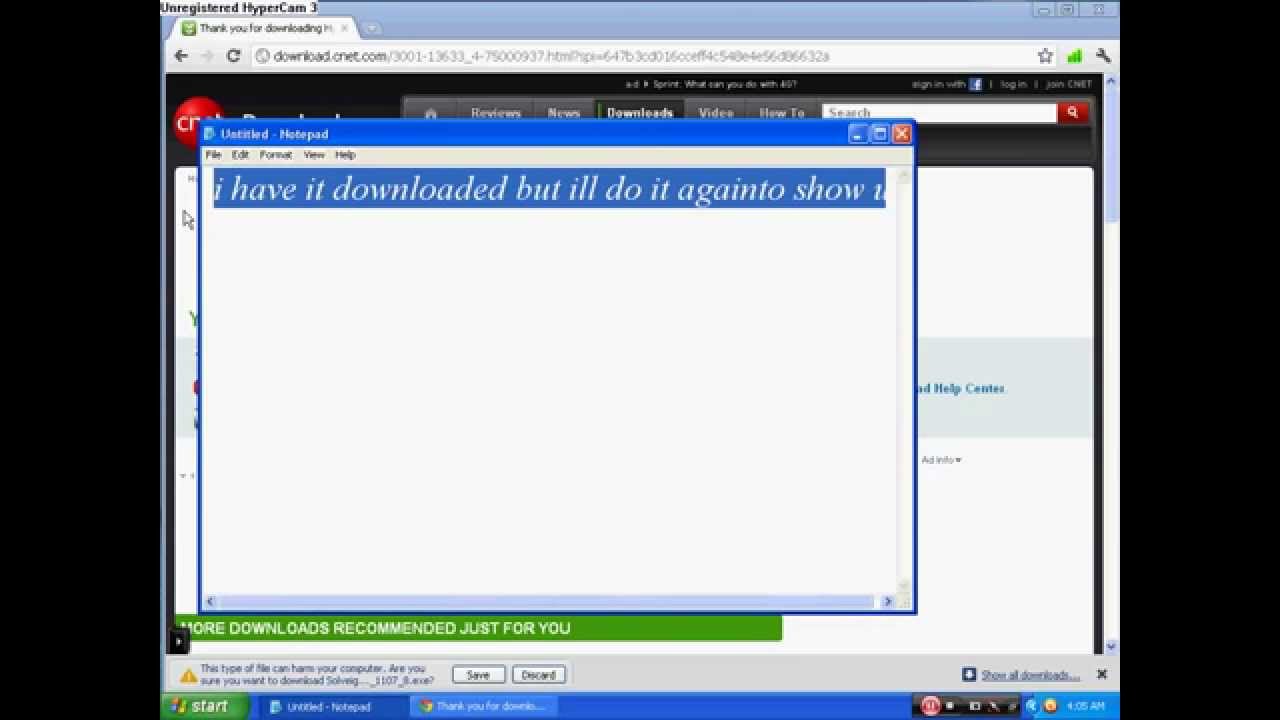Click Chrome page scrollbar down arrow
Image resolution: width=1280 pixels, height=720 pixels.
1111,647
